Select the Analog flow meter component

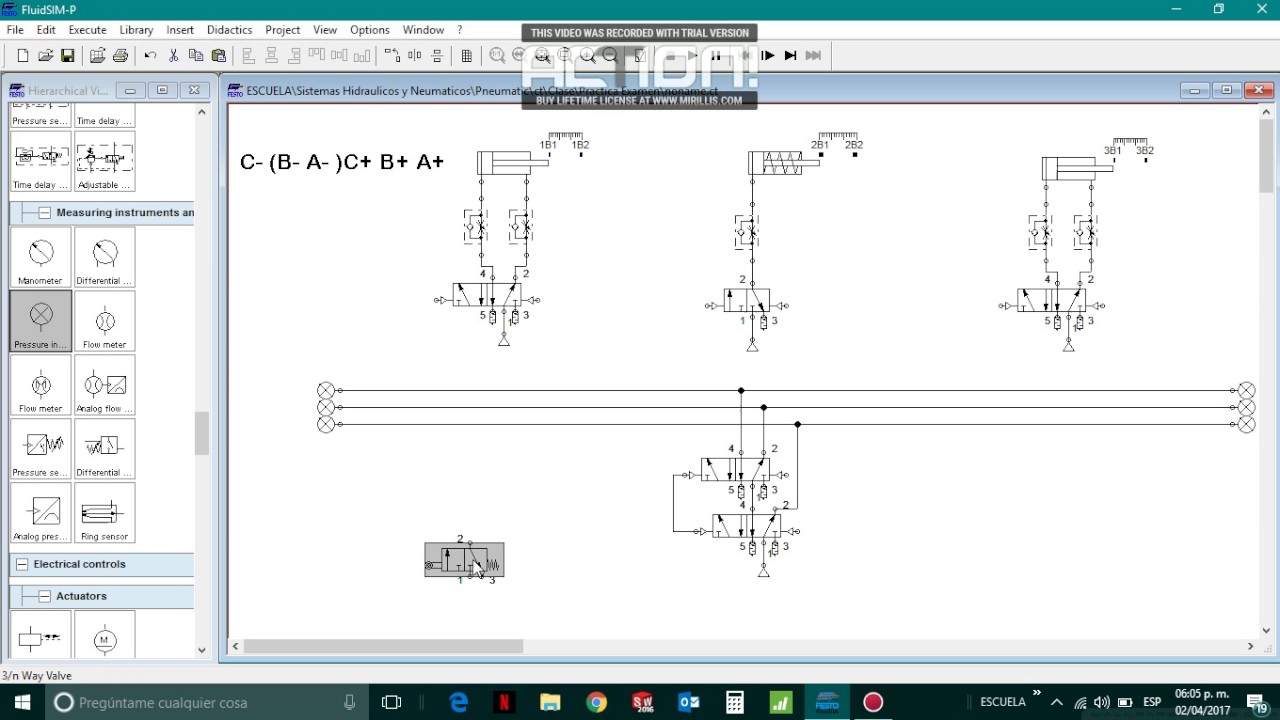pos(105,385)
